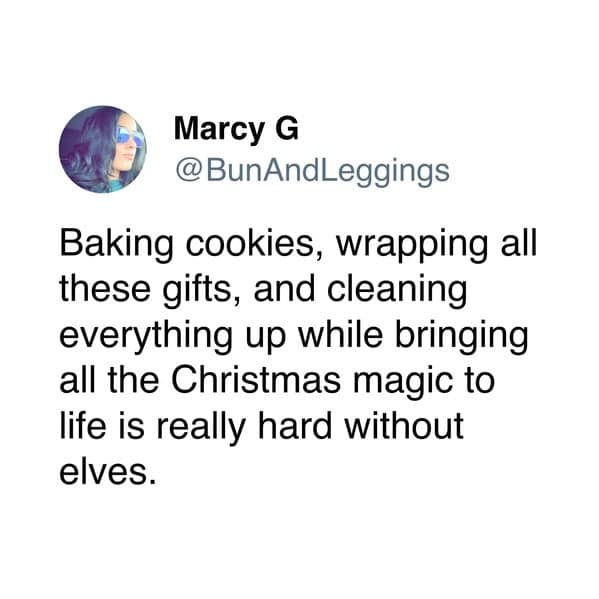
Task: Click the word bringing in the tweet
Action: pos(462,336)
